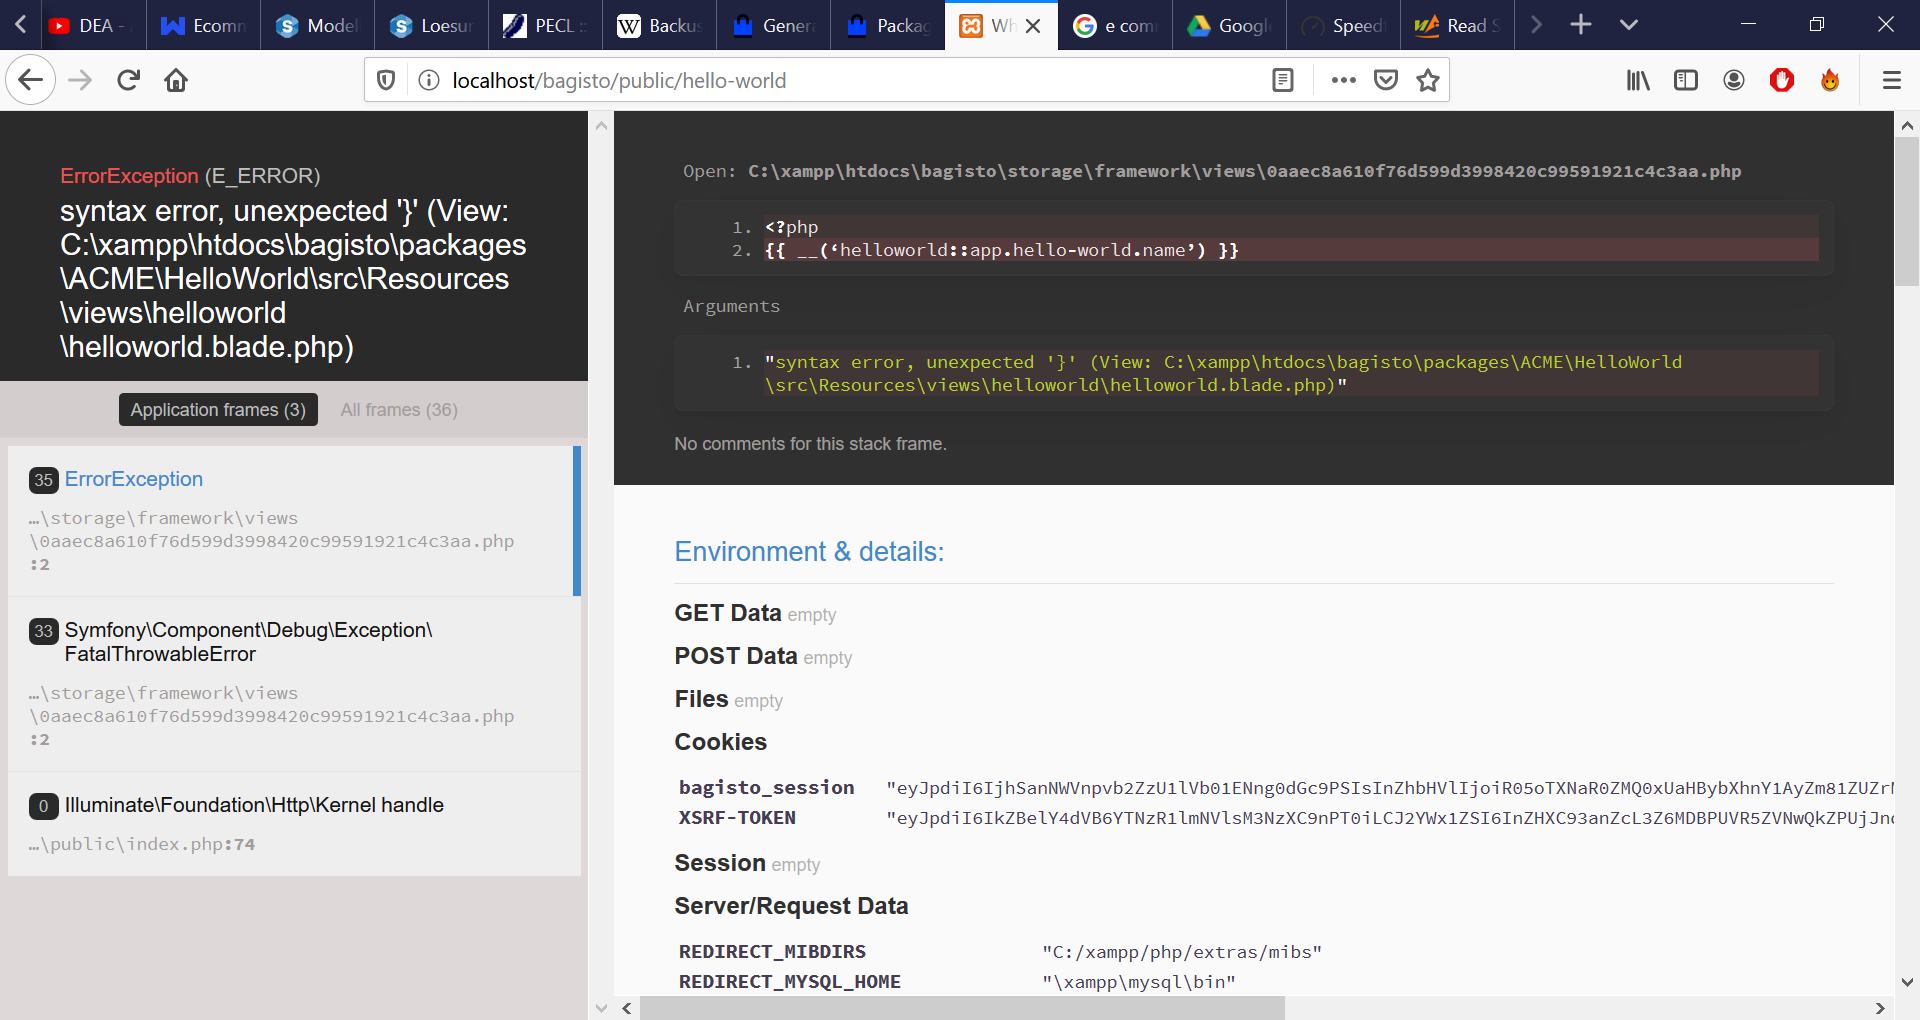This screenshot has height=1020, width=1920.
Task: Switch to the Google Drive tab
Action: 1229,25
